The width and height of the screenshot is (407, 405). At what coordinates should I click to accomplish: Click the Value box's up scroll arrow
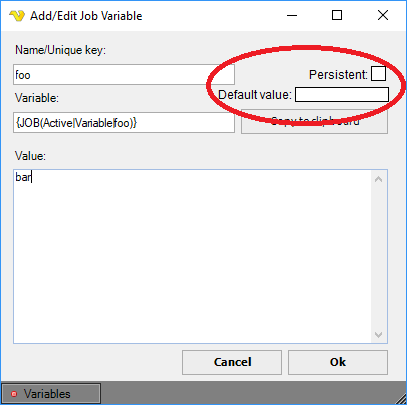pyautogui.click(x=378, y=179)
